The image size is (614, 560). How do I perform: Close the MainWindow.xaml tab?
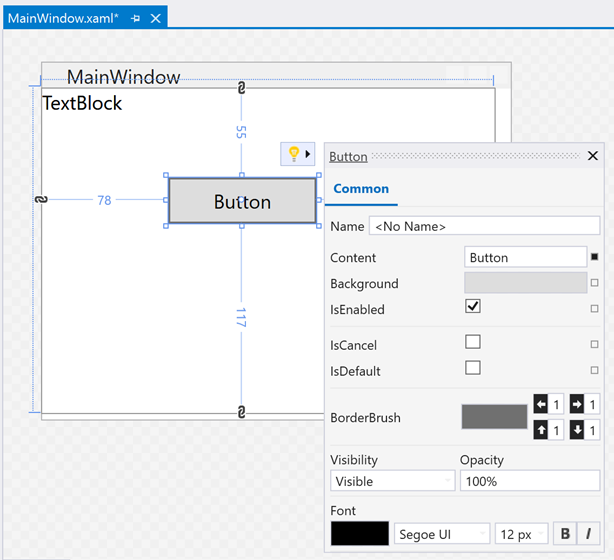[155, 19]
